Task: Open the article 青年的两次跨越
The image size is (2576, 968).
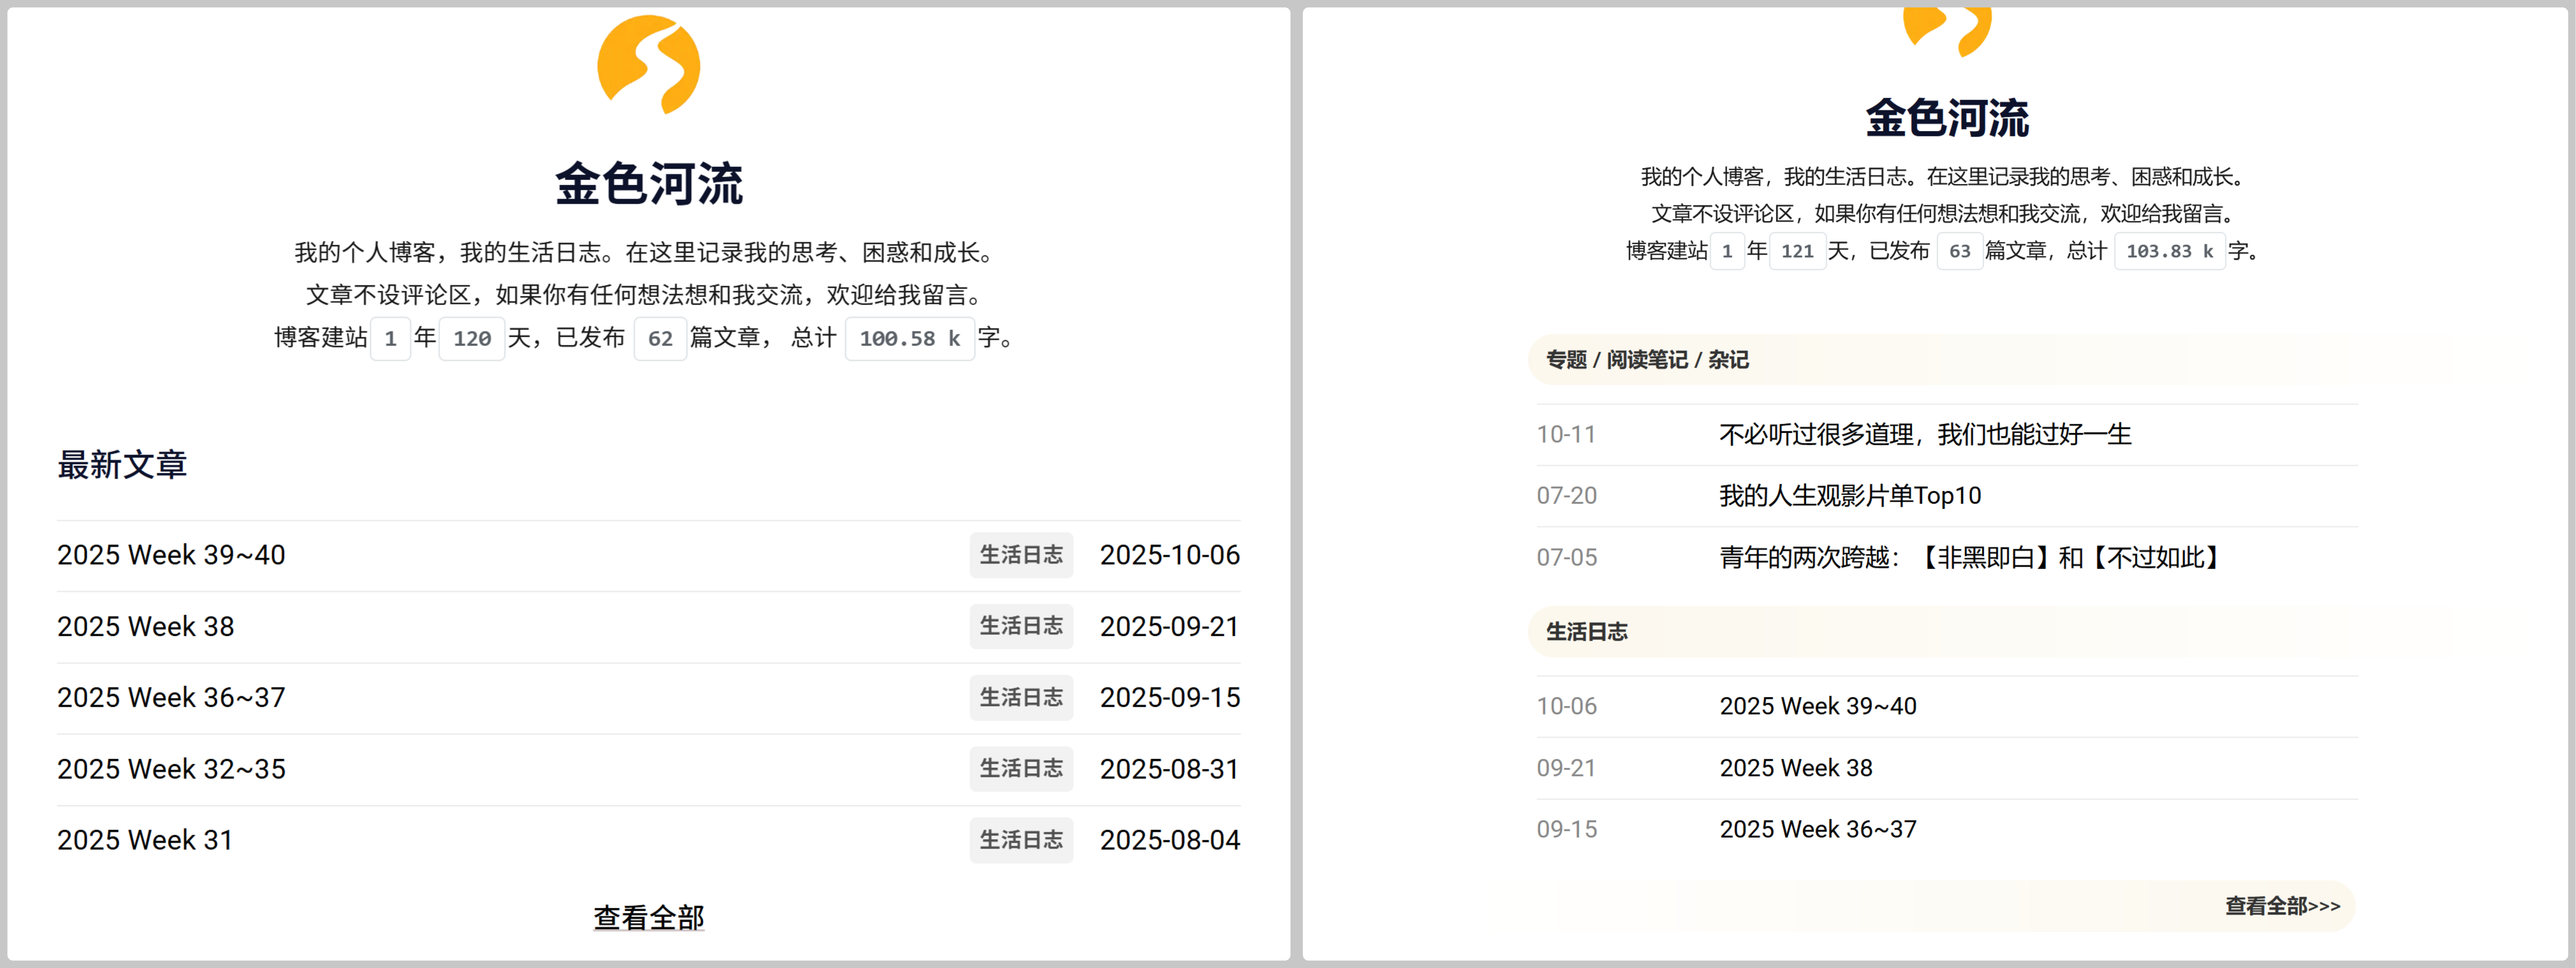Action: (1970, 557)
